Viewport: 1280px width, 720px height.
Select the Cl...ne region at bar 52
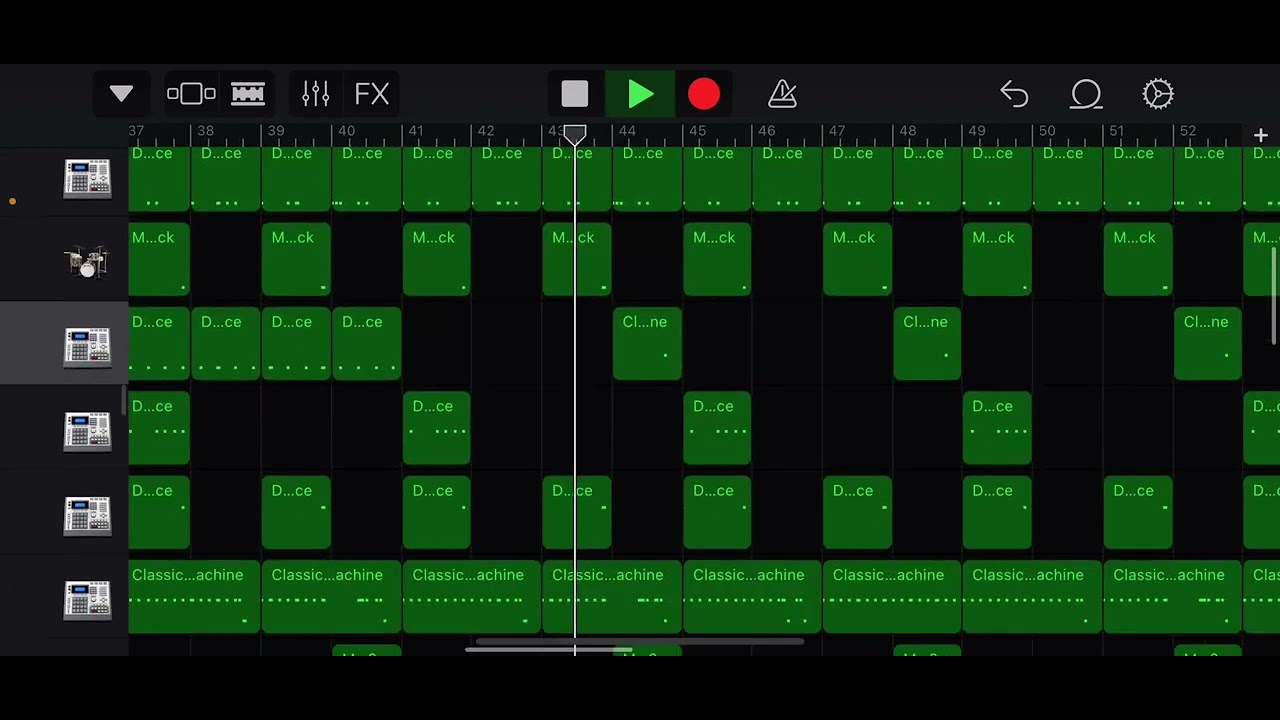[x=1208, y=346]
